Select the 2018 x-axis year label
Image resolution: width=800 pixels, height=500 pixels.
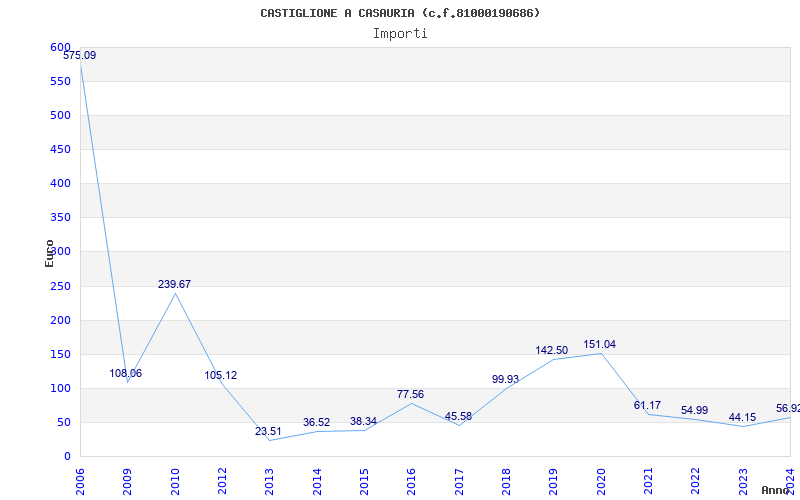(x=506, y=482)
